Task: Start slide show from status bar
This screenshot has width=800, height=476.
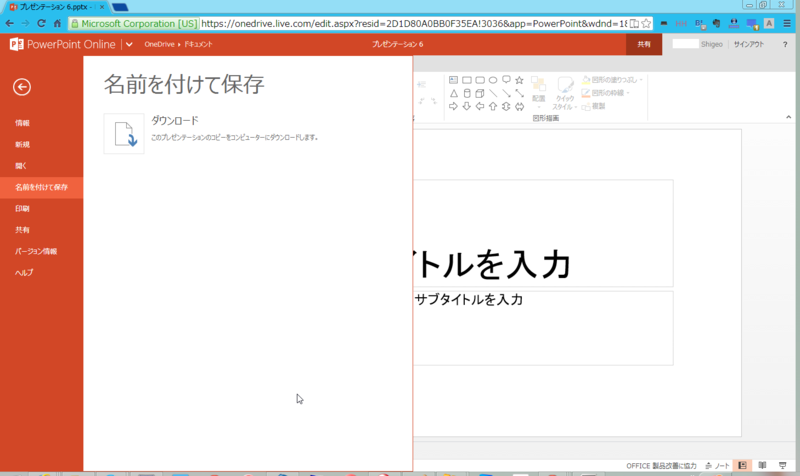Action: click(783, 465)
